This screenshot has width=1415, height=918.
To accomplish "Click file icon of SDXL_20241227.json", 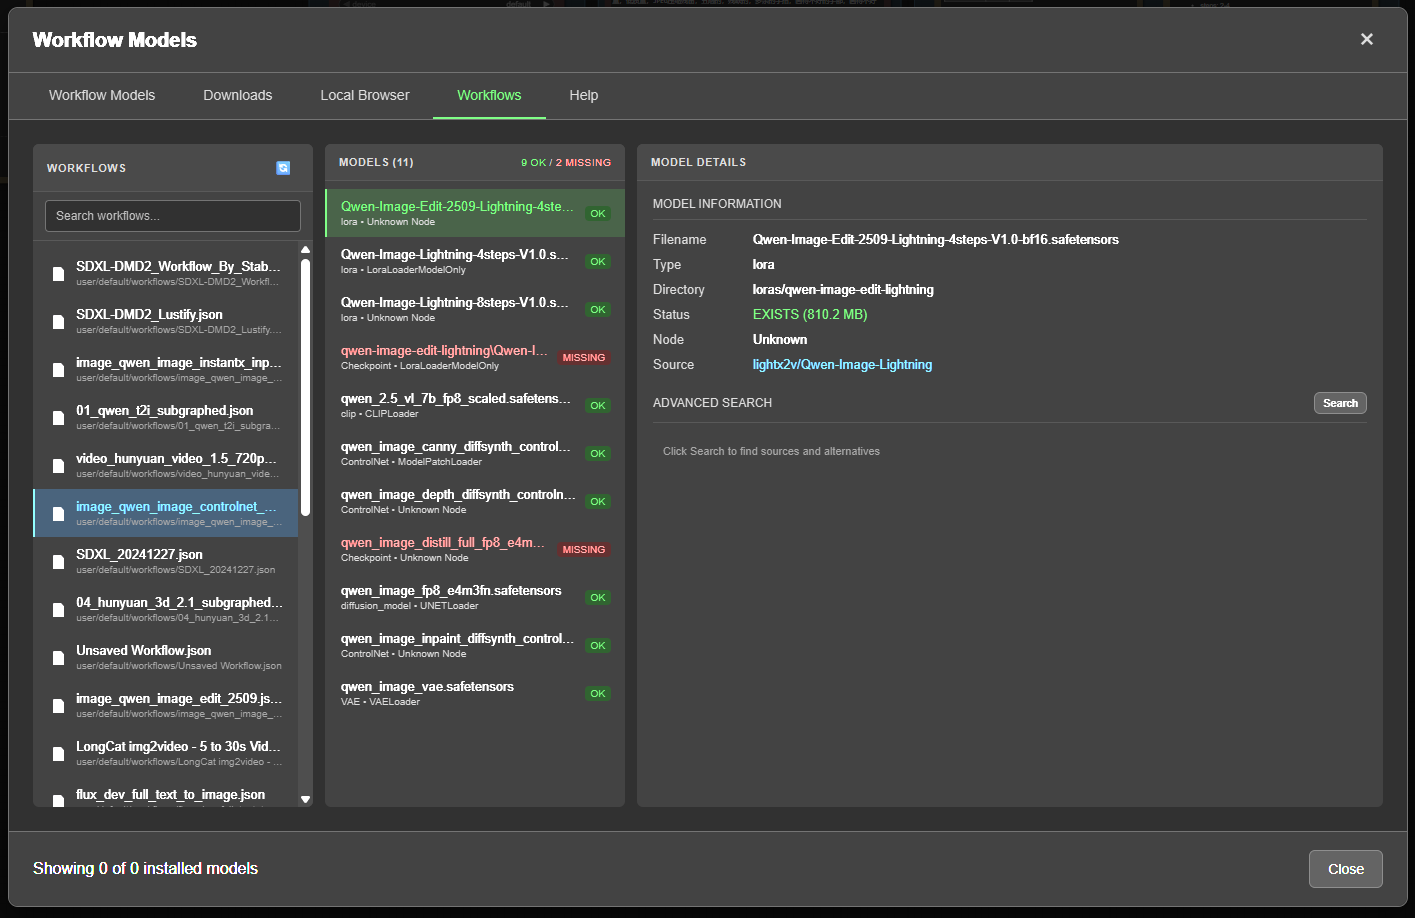I will pos(58,562).
